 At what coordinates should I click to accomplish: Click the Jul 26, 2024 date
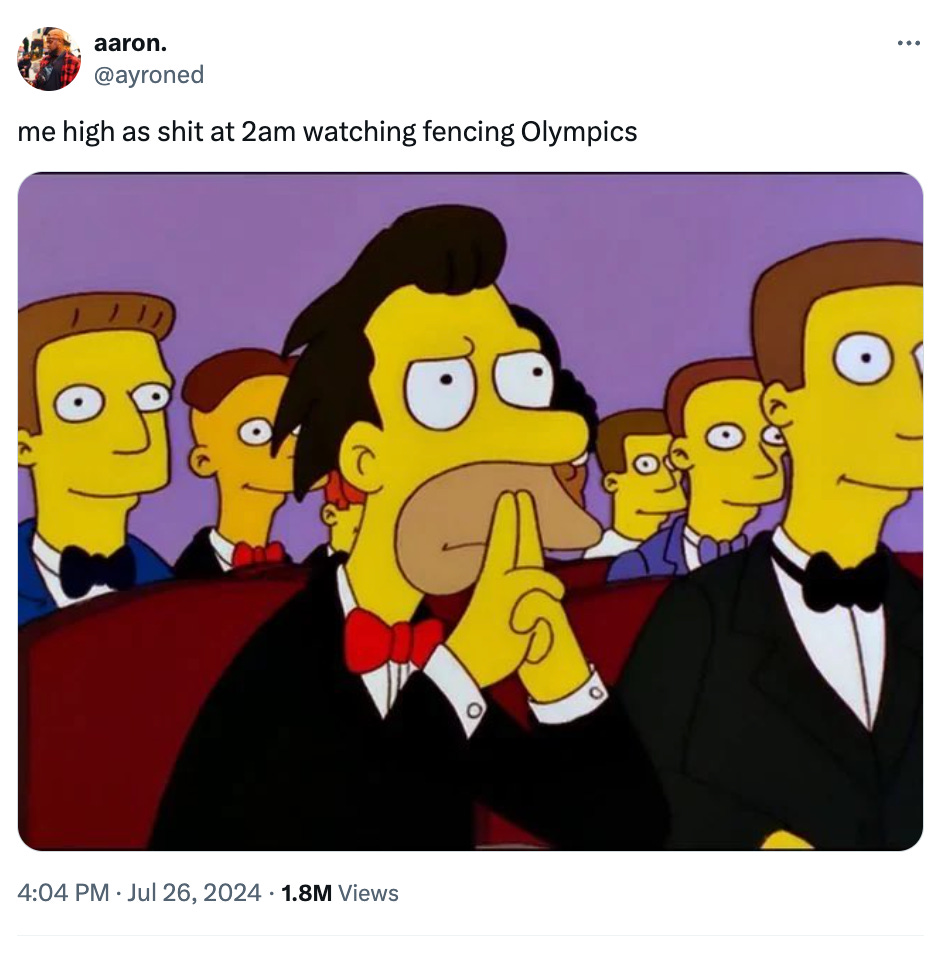(194, 893)
